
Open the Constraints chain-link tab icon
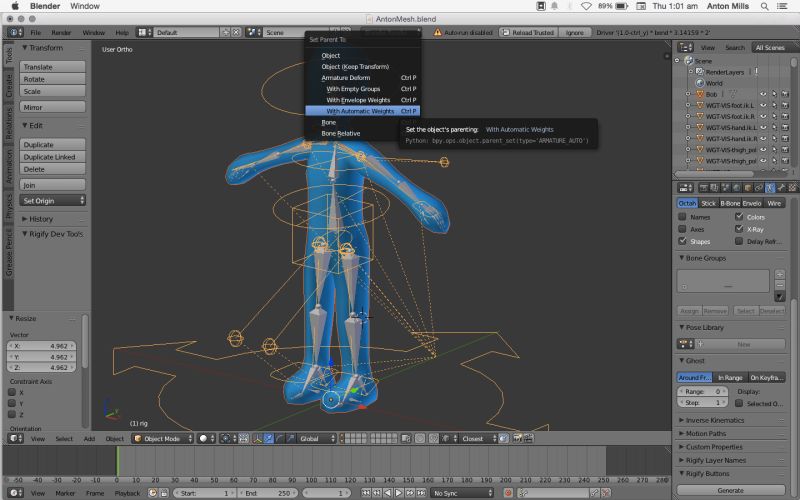[x=759, y=188]
